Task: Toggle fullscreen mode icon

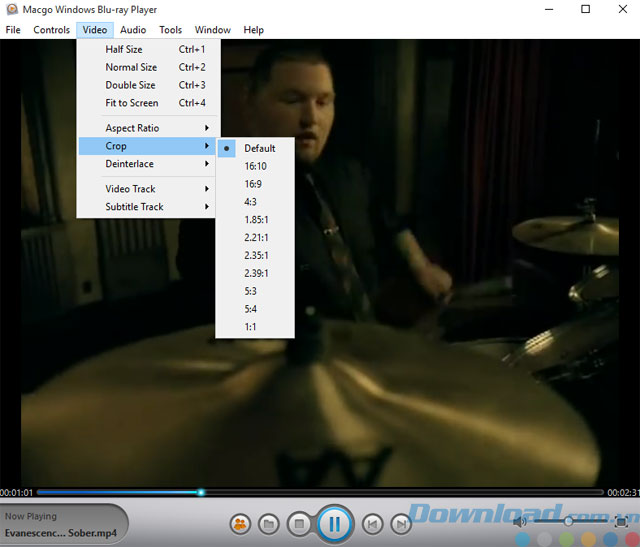Action: [621, 521]
